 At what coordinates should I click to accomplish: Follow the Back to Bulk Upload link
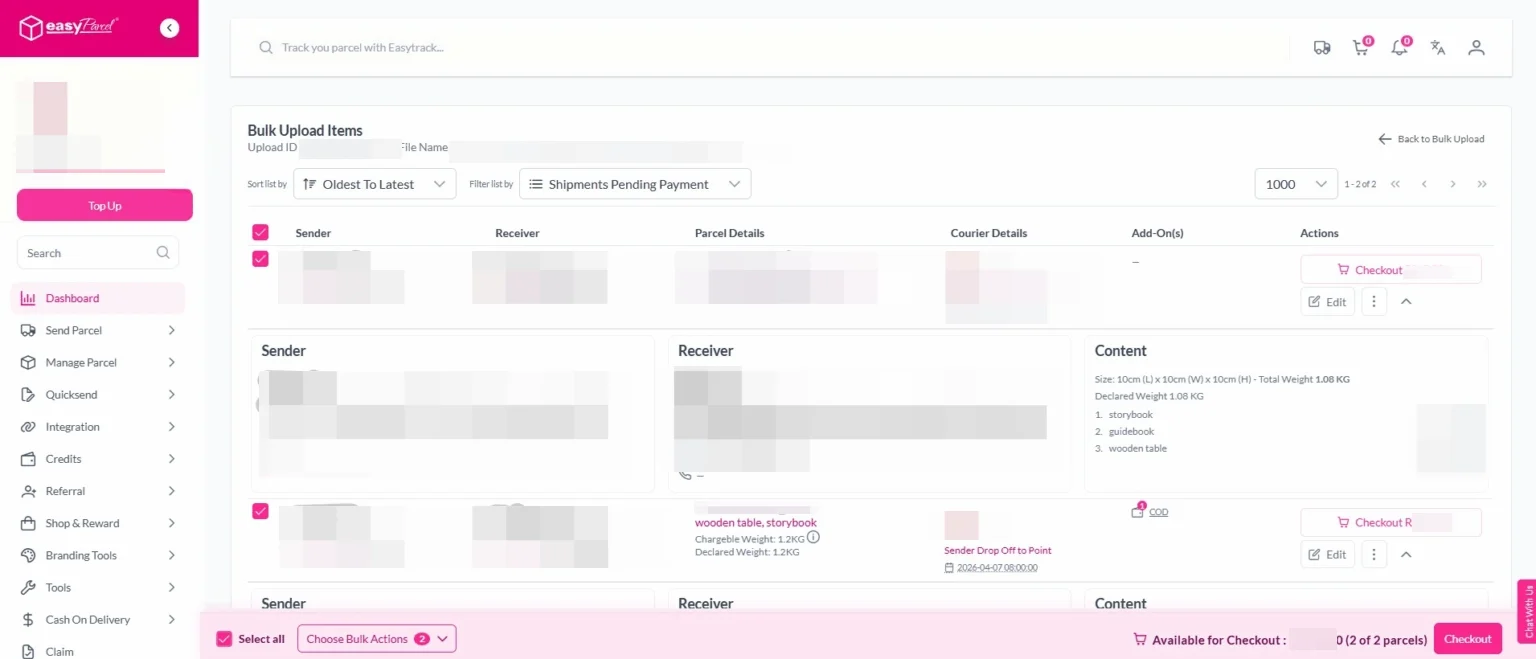coord(1432,139)
